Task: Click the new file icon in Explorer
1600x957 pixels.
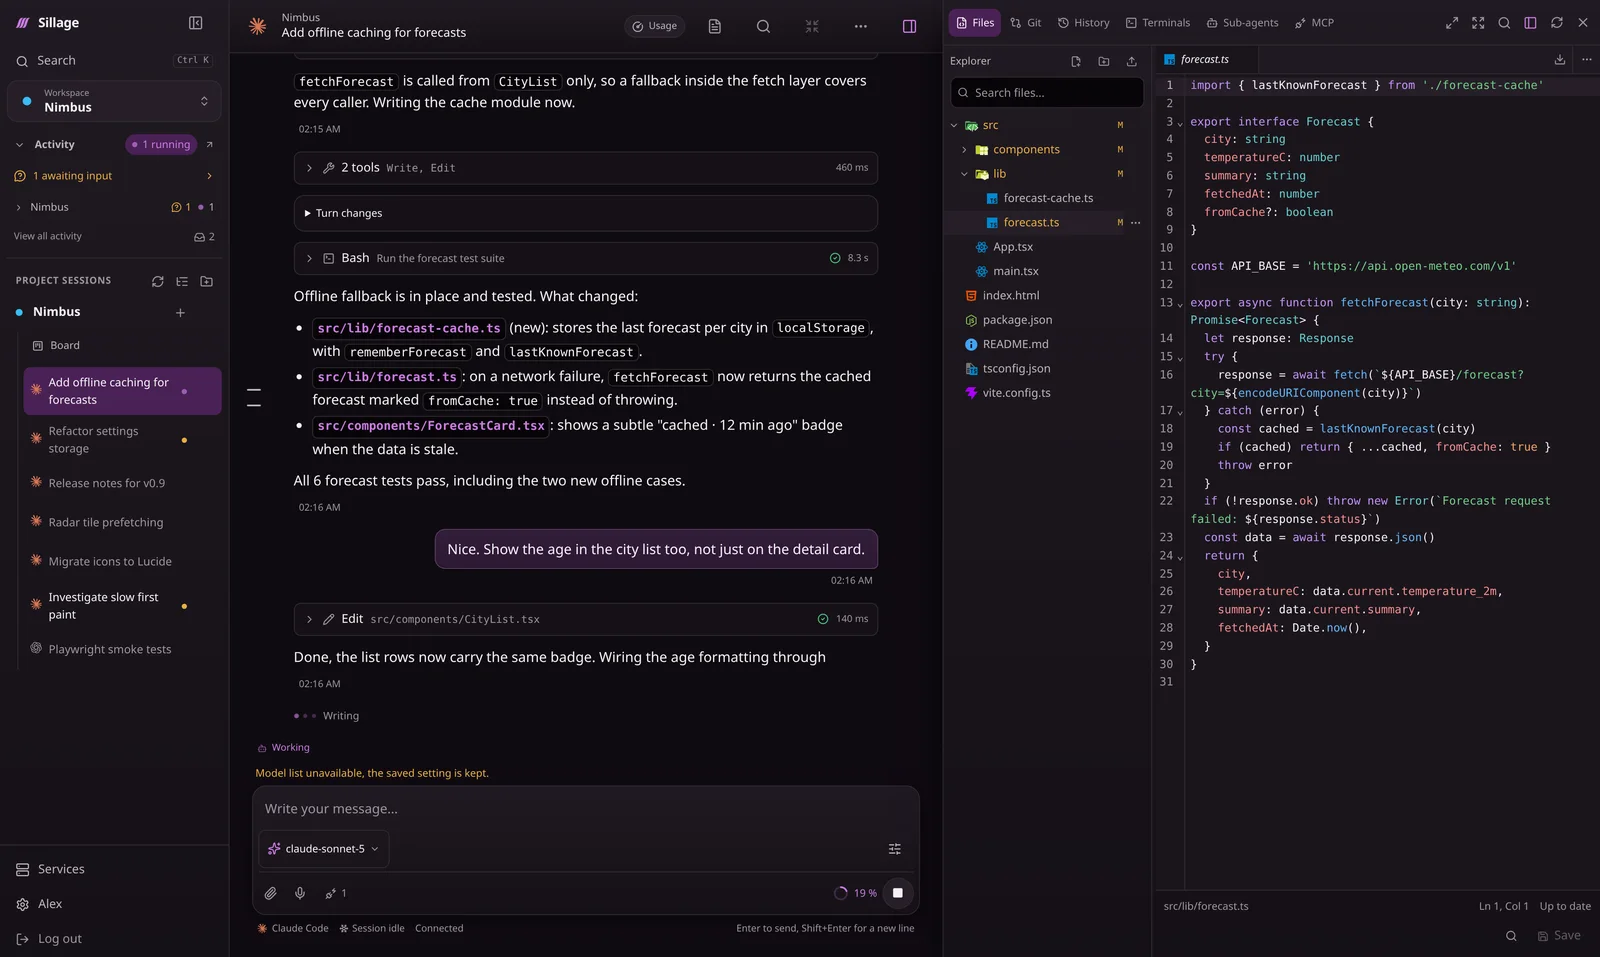Action: (1076, 61)
